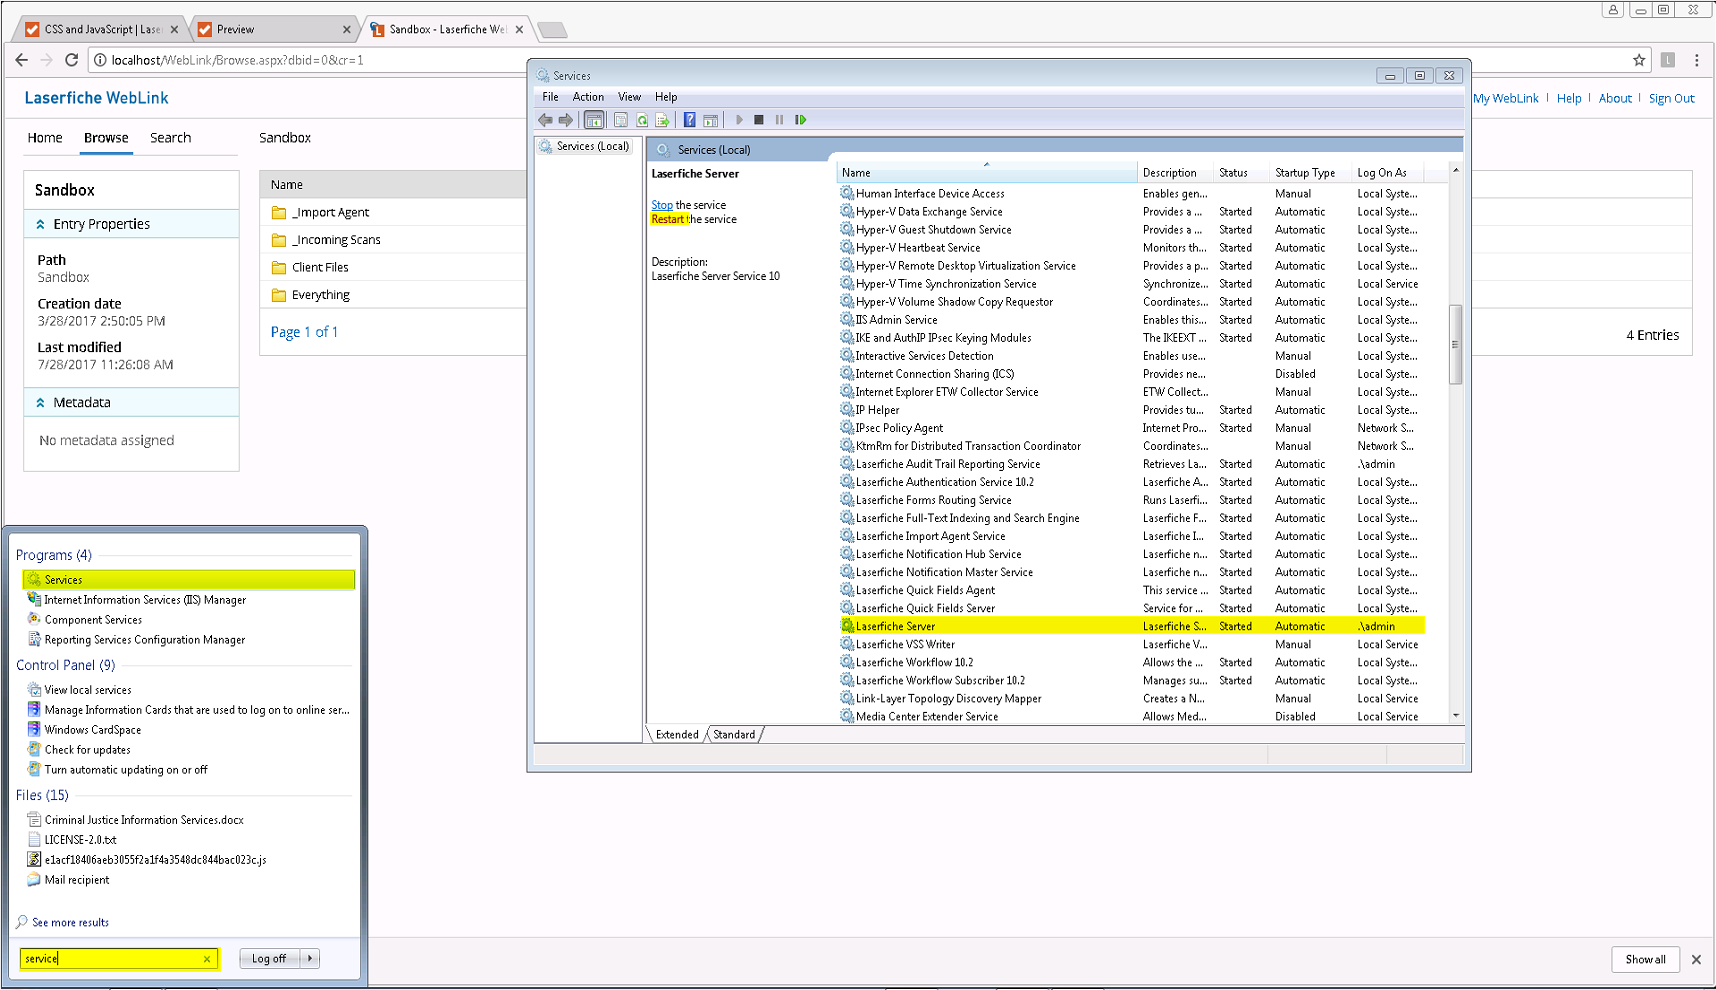Click Services program icon in Start results
The width and height of the screenshot is (1716, 990).
[x=34, y=580]
